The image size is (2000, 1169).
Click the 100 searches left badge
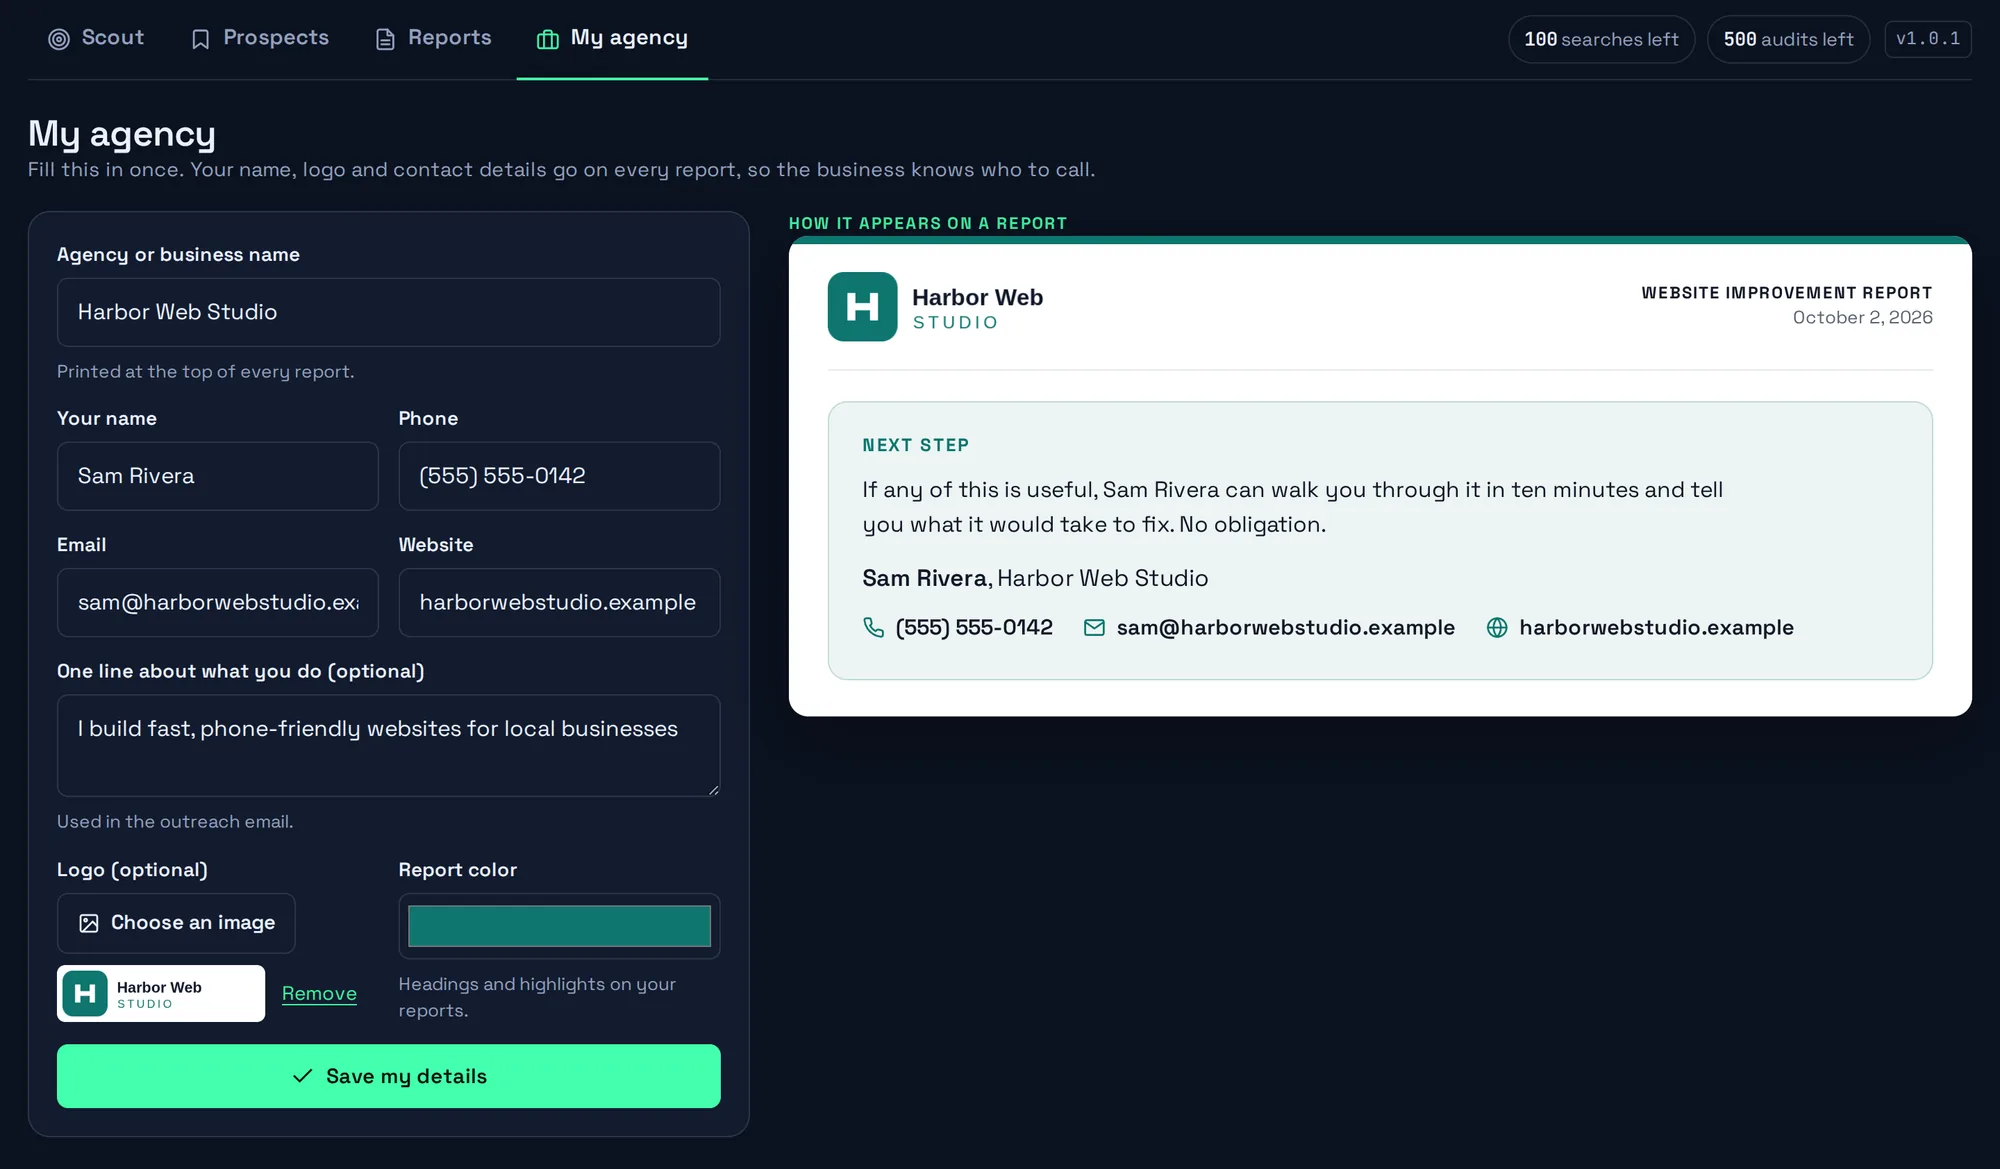click(1601, 39)
